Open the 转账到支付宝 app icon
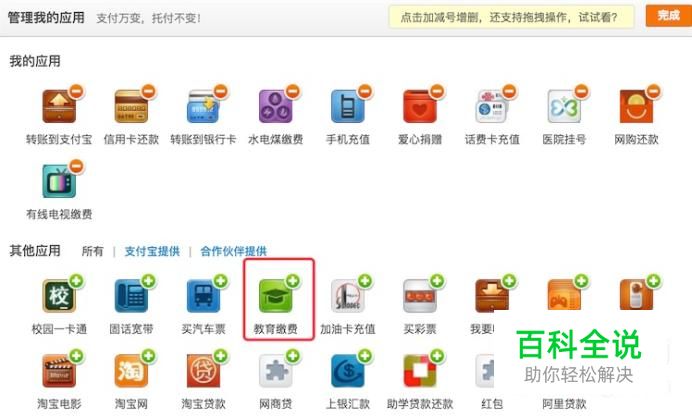 pyautogui.click(x=59, y=106)
